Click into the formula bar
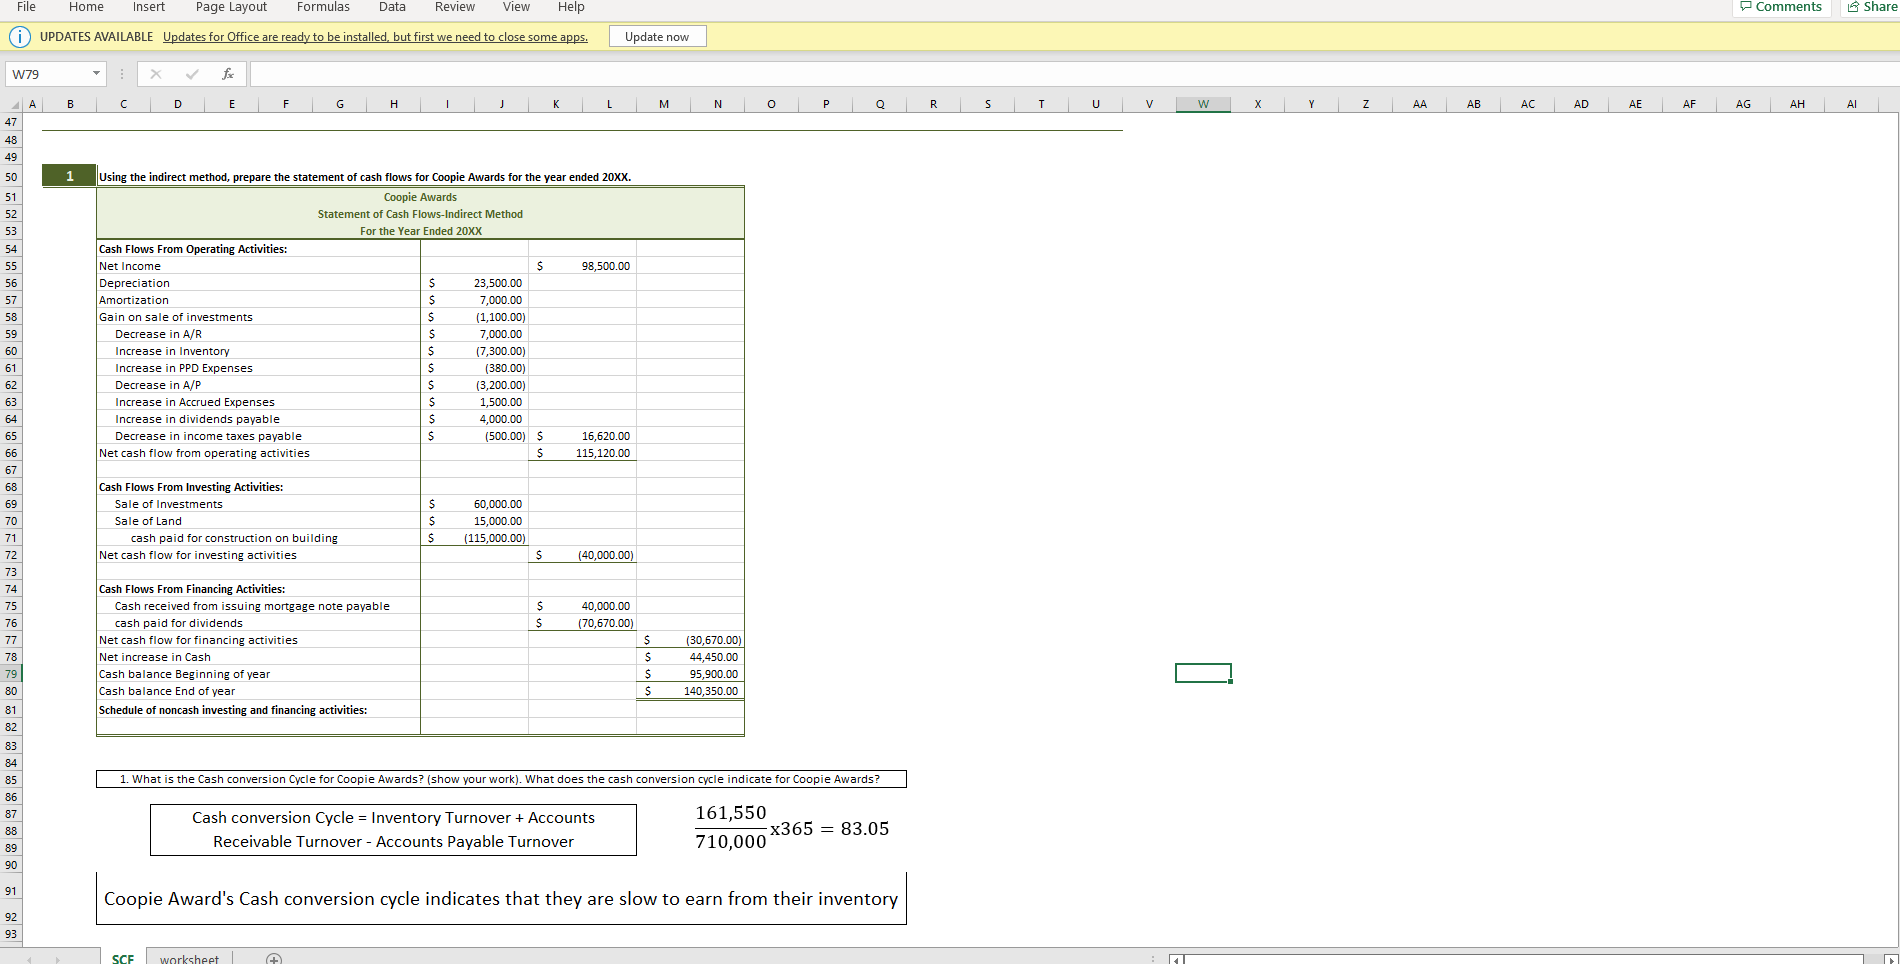This screenshot has height=964, width=1900. coord(1074,74)
